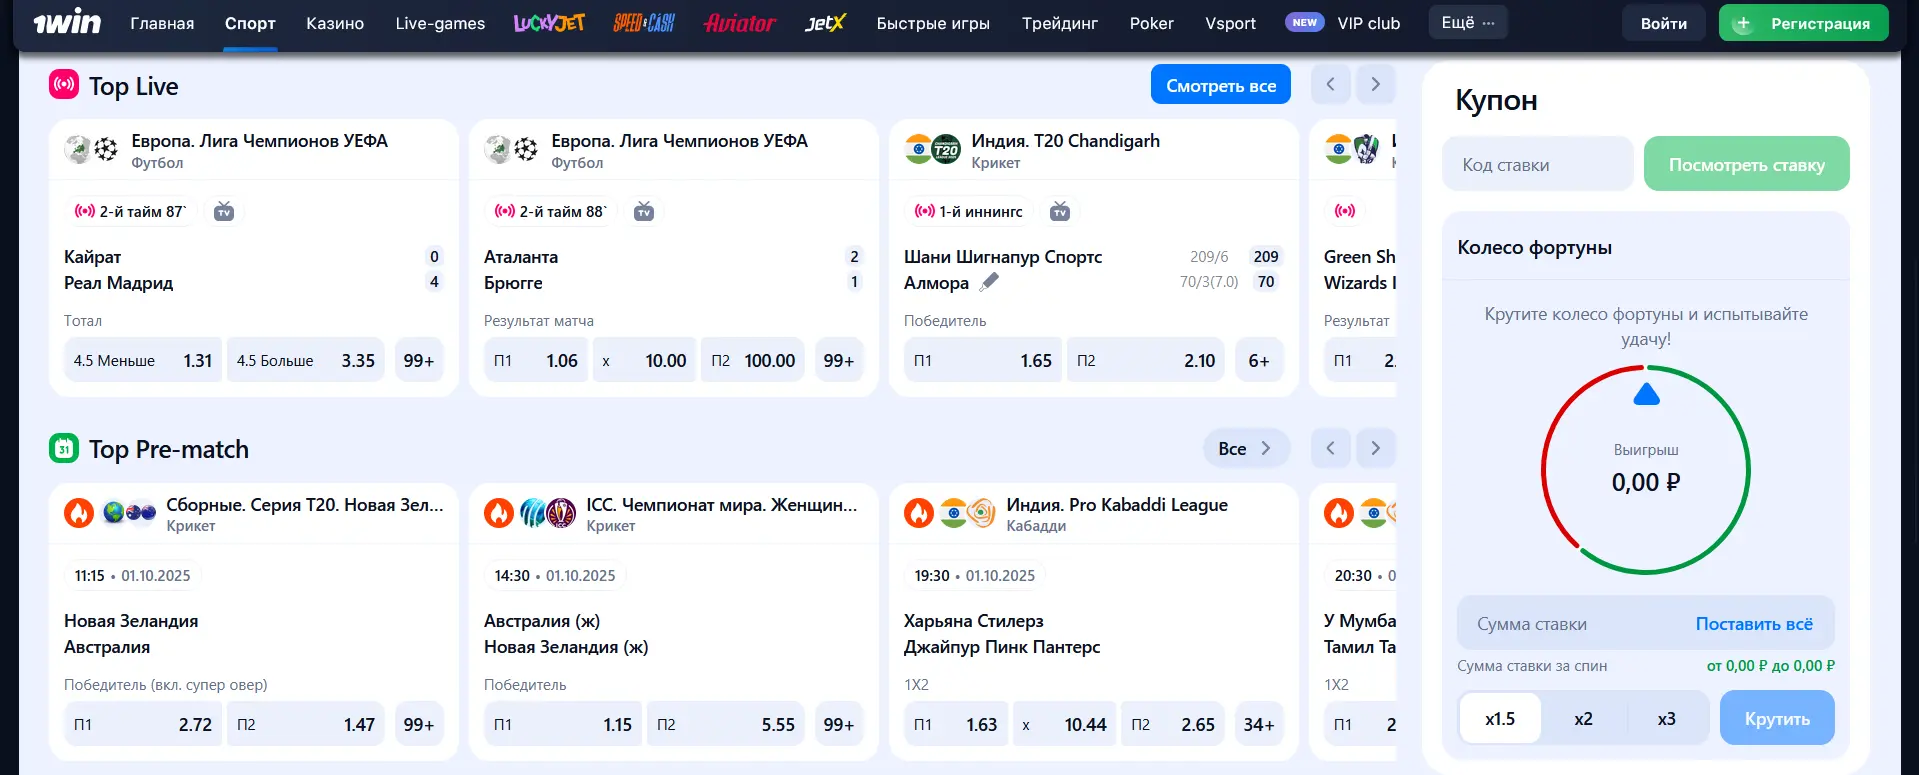The height and width of the screenshot is (775, 1919).
Task: Click the 1win logo
Action: (x=67, y=22)
